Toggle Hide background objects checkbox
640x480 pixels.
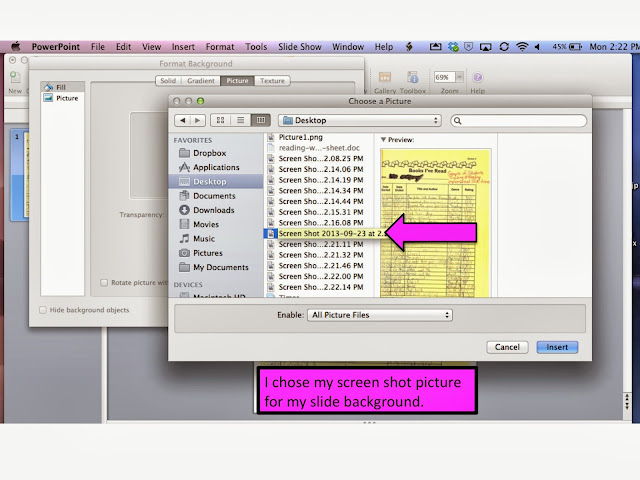(x=43, y=310)
